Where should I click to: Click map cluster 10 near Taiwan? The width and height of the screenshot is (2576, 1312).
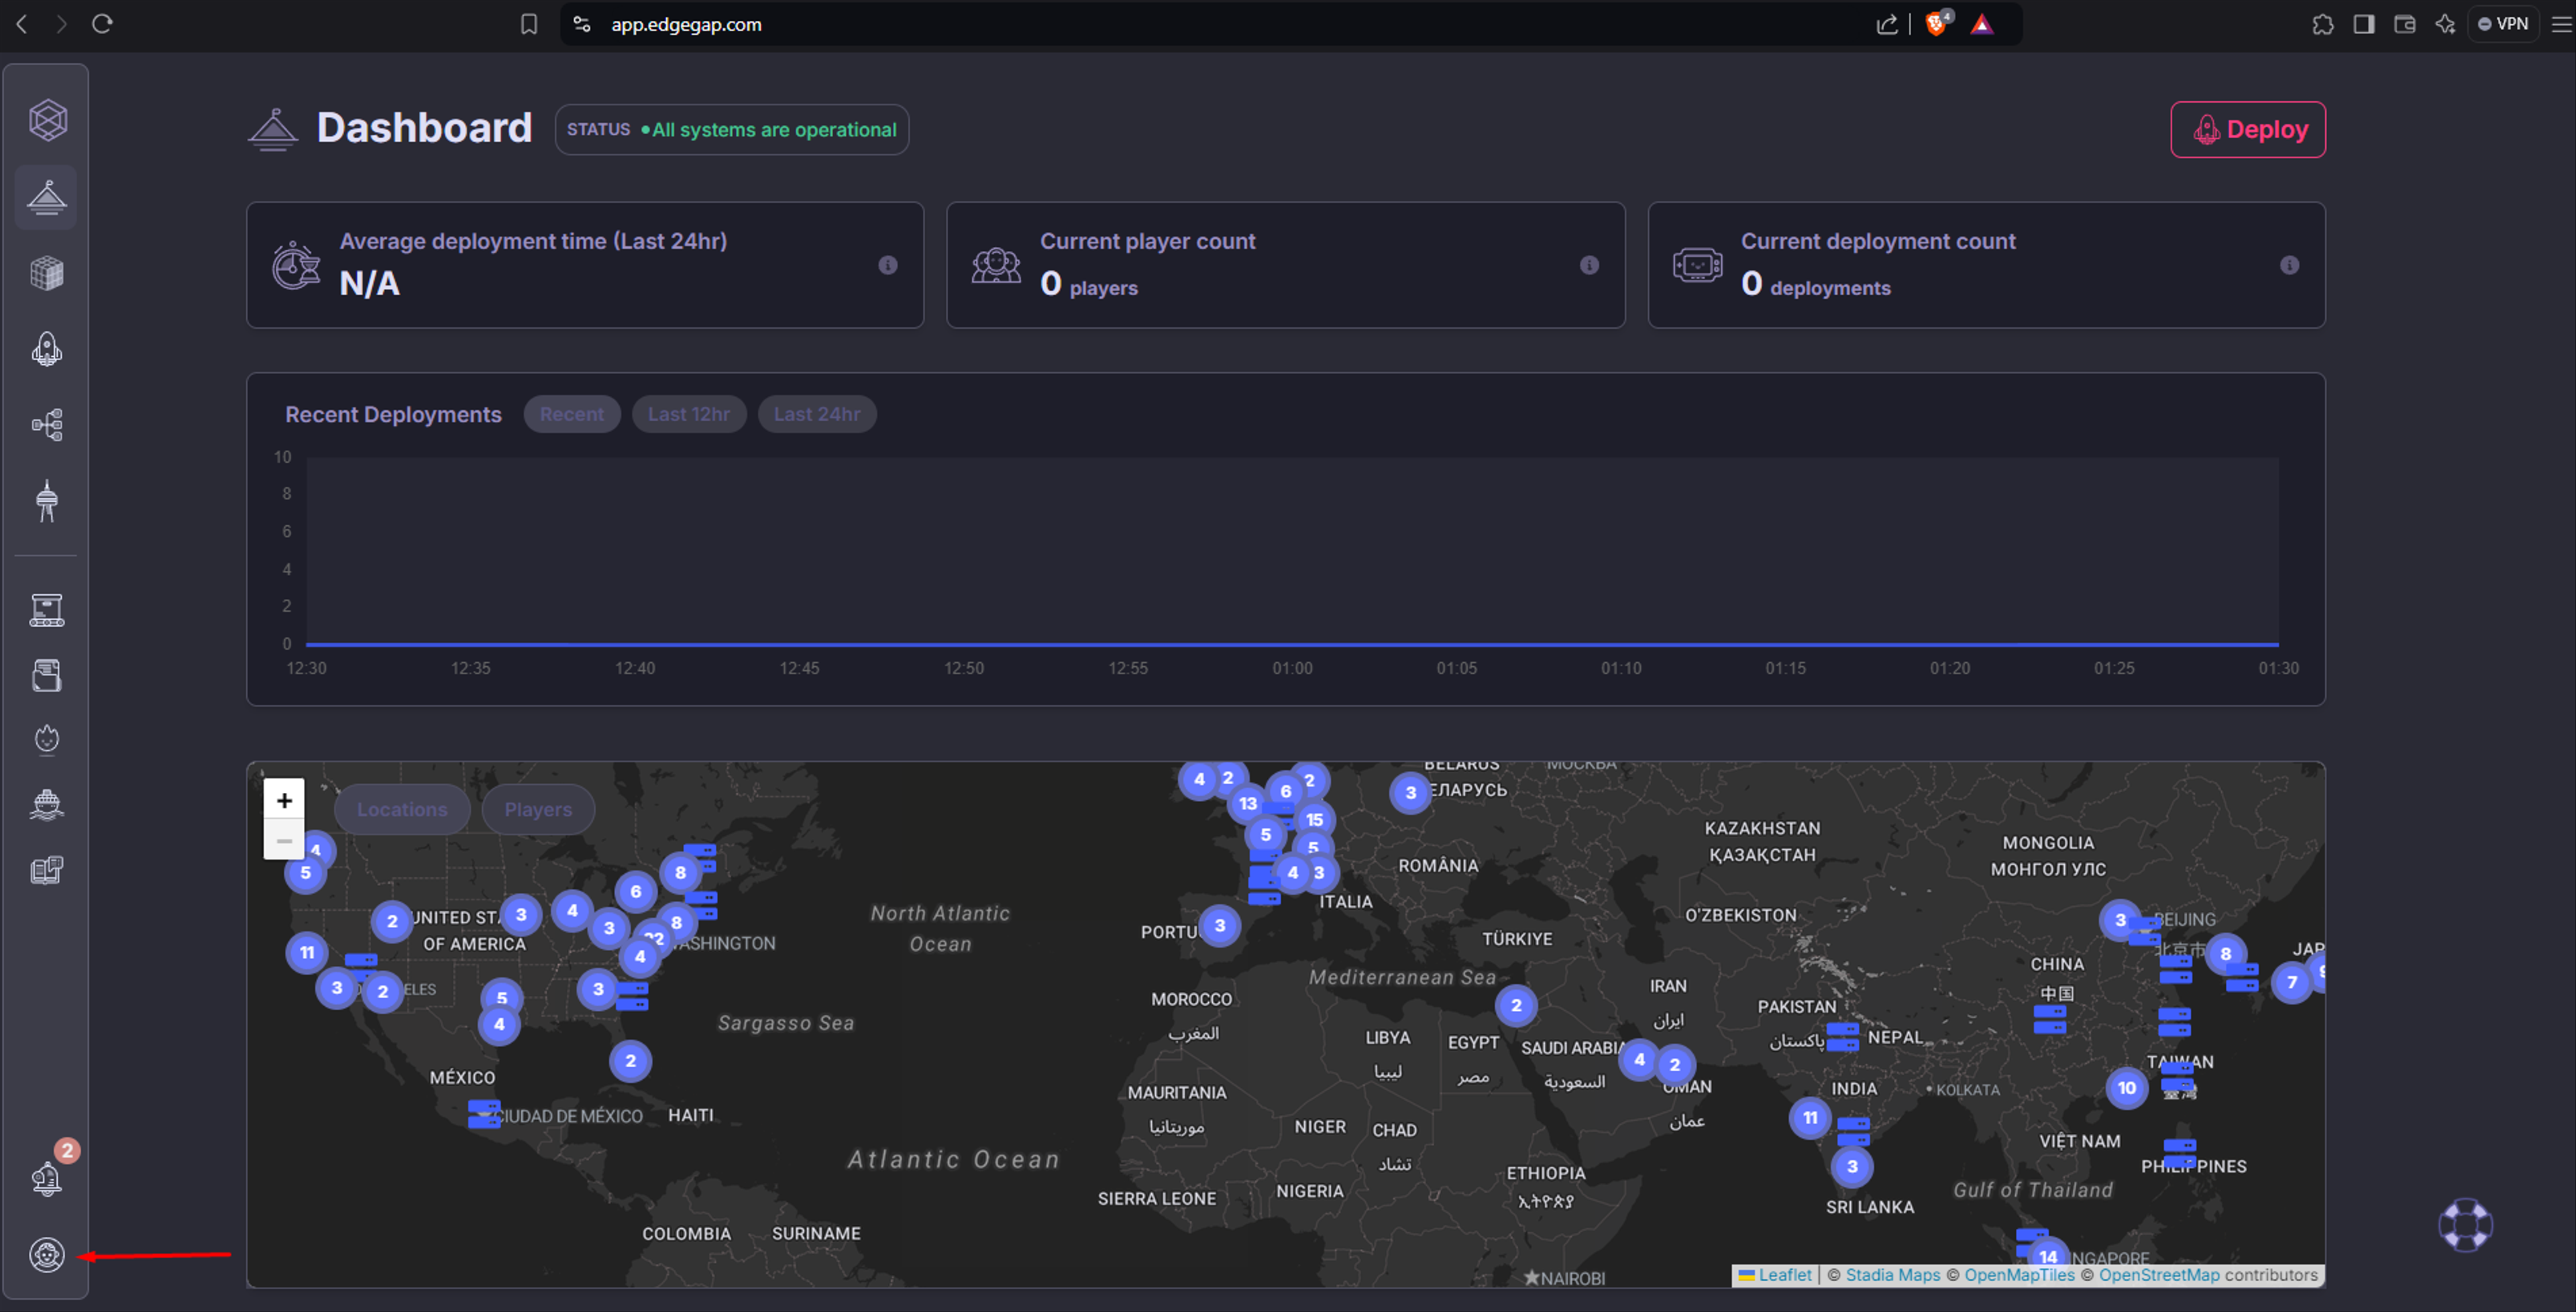point(2127,1087)
